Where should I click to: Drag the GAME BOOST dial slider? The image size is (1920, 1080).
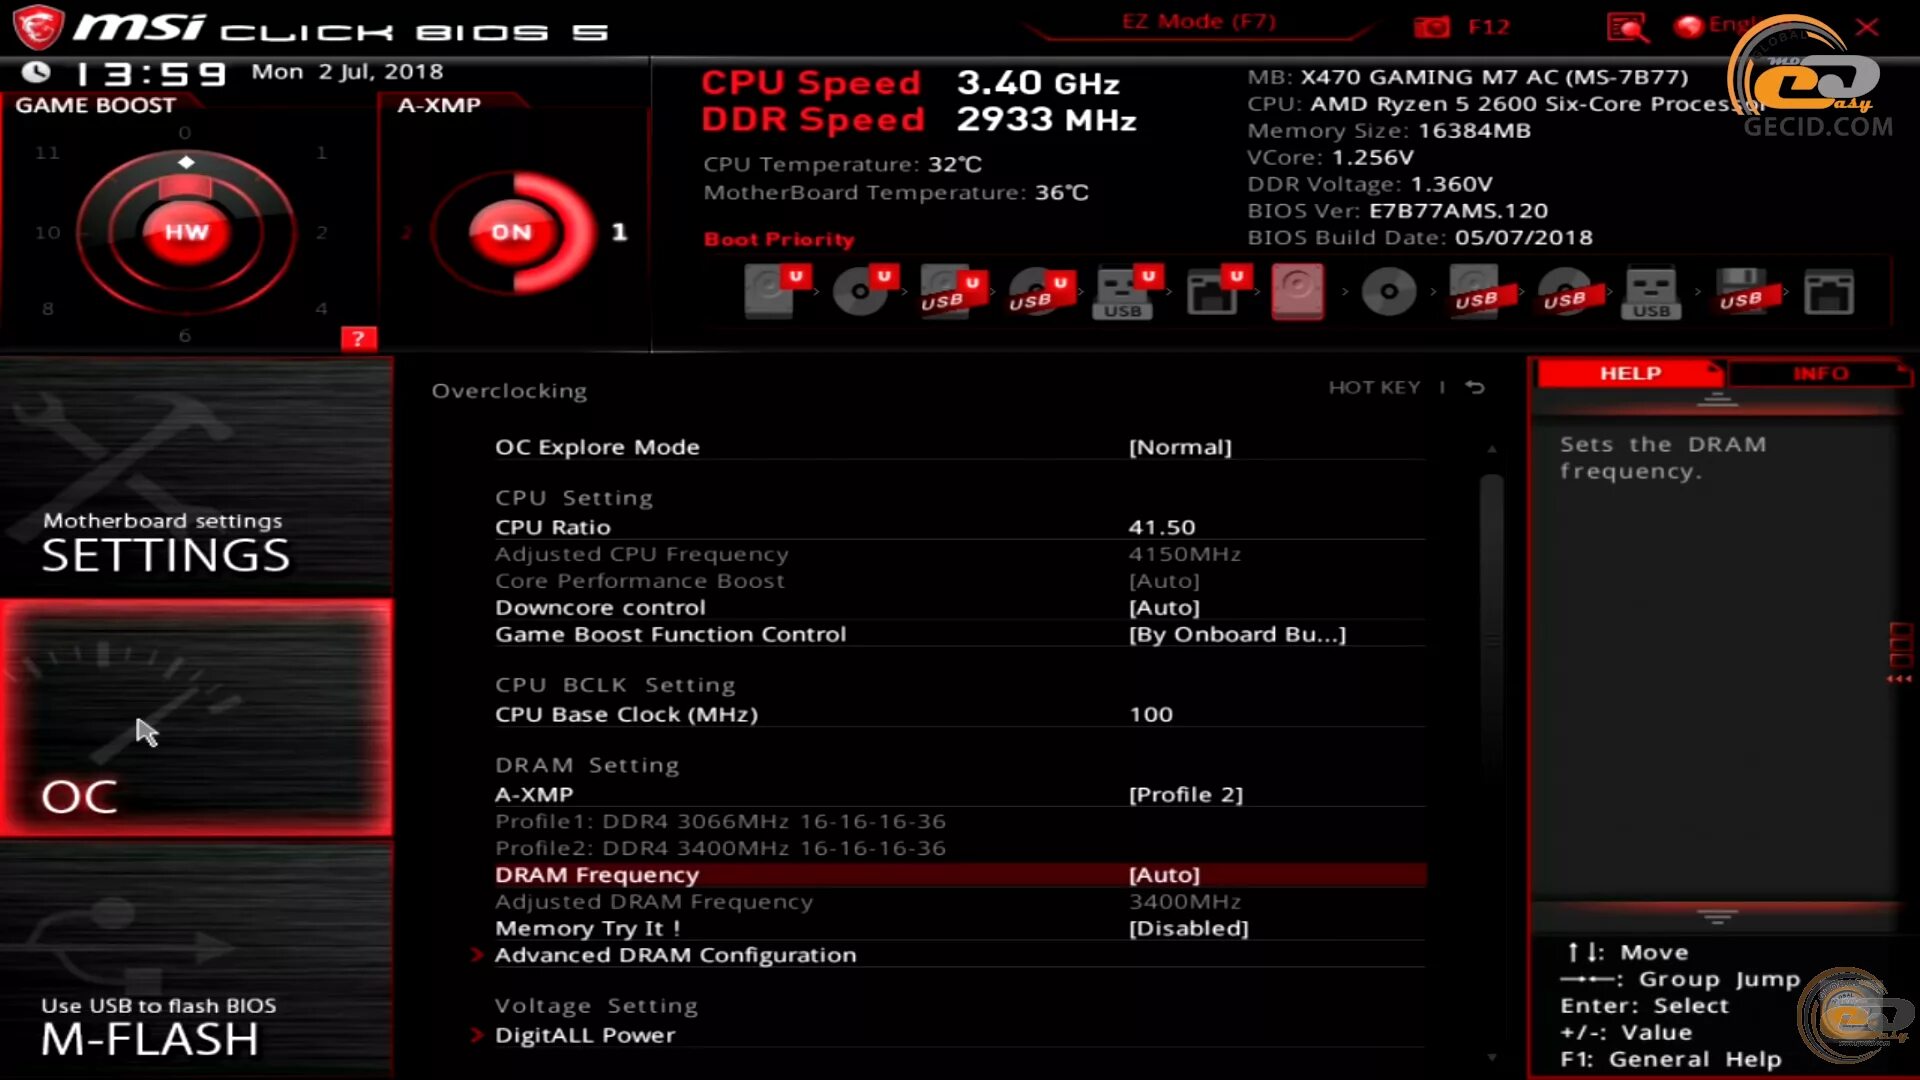tap(186, 162)
